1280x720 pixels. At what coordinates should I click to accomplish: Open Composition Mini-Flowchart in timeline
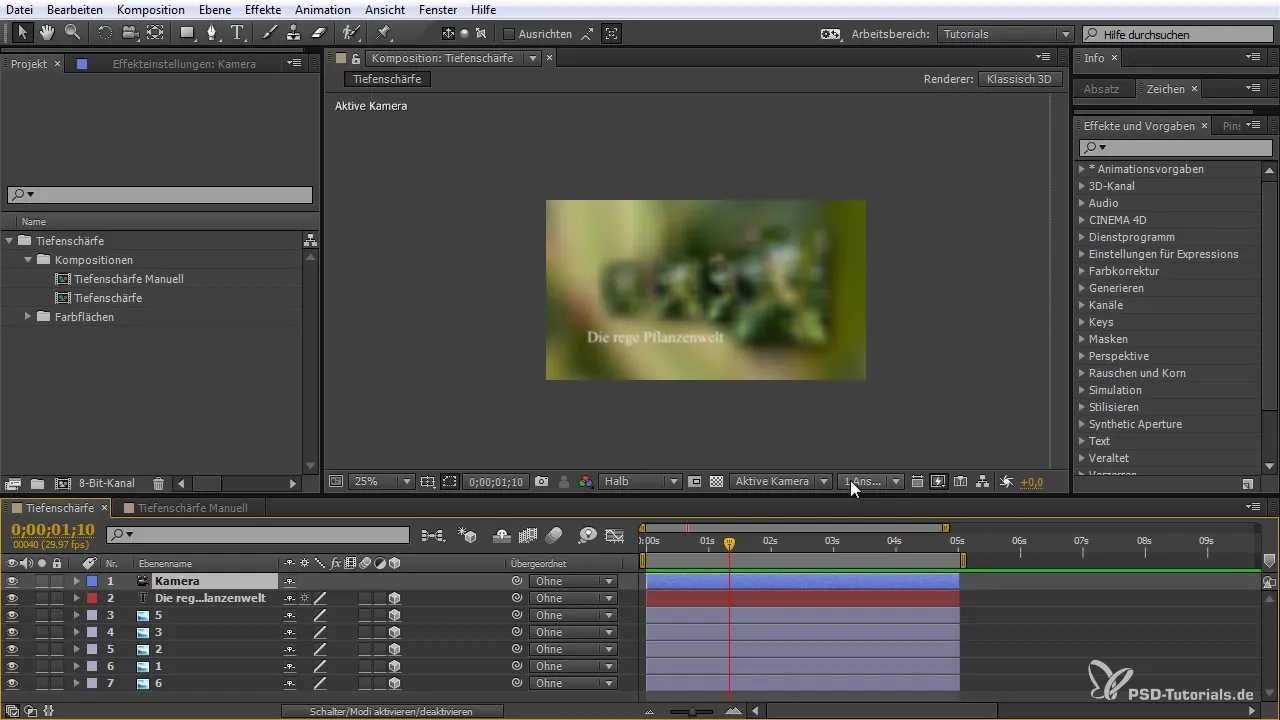coord(433,536)
